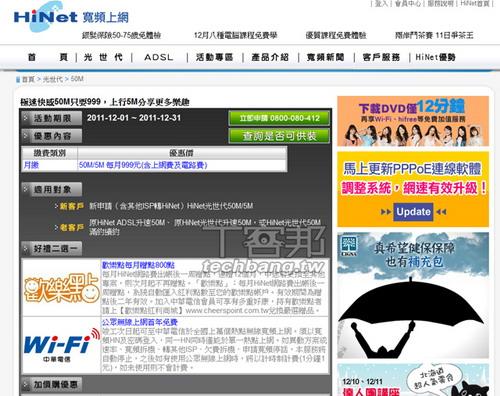500x396 pixels.
Task: Click the 歡樂點 logo image
Action: pyautogui.click(x=61, y=288)
